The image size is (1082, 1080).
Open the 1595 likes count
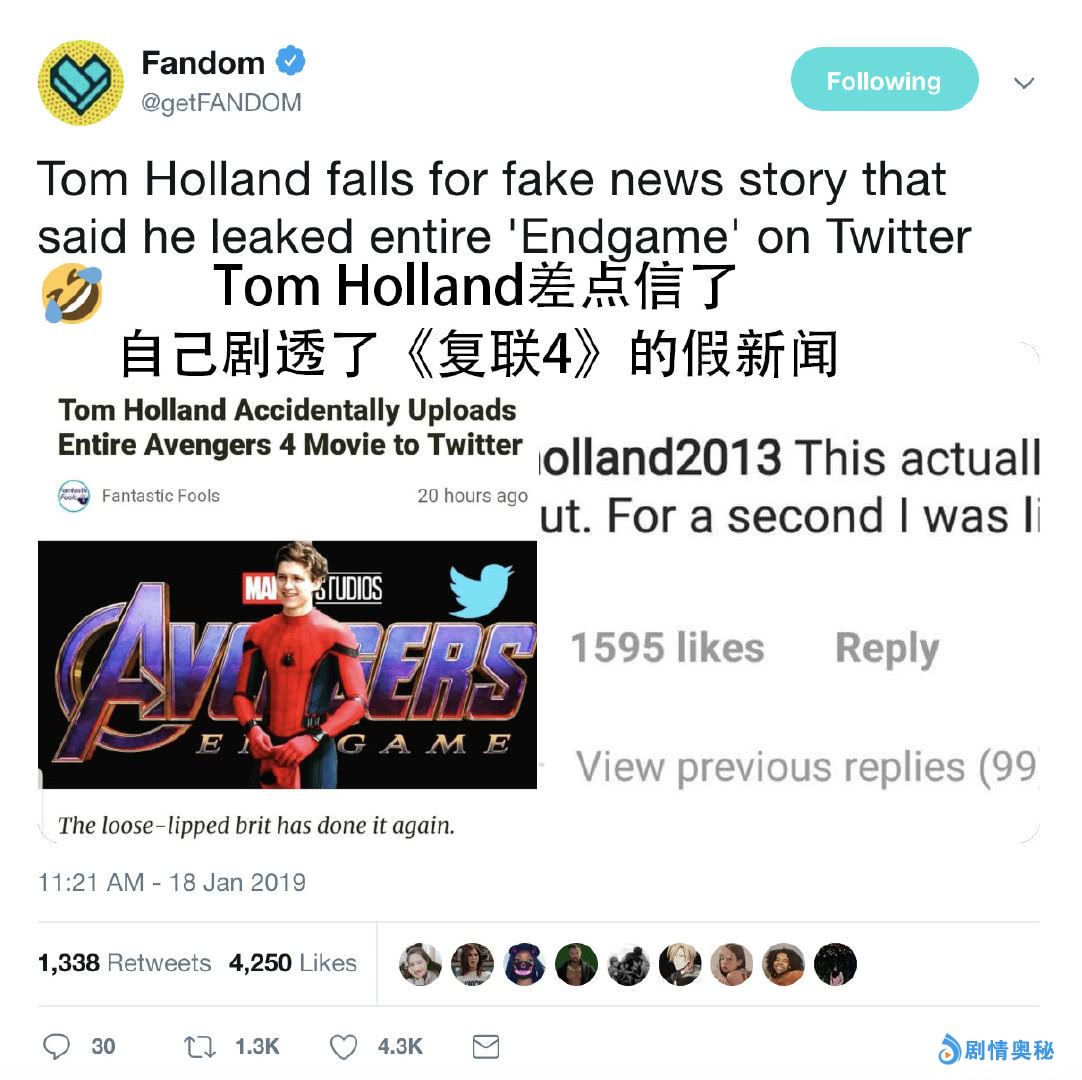point(668,648)
